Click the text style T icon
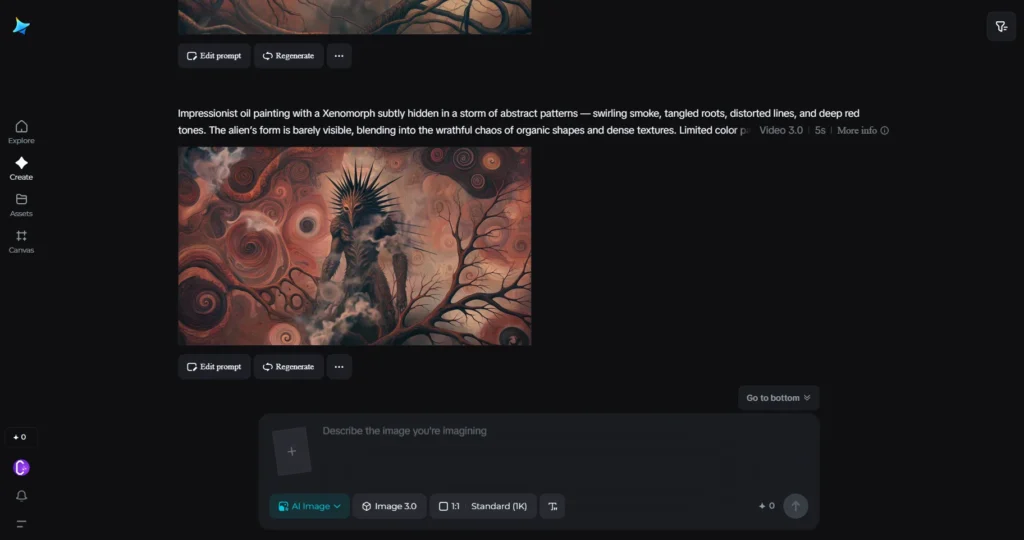This screenshot has width=1024, height=540. 552,506
